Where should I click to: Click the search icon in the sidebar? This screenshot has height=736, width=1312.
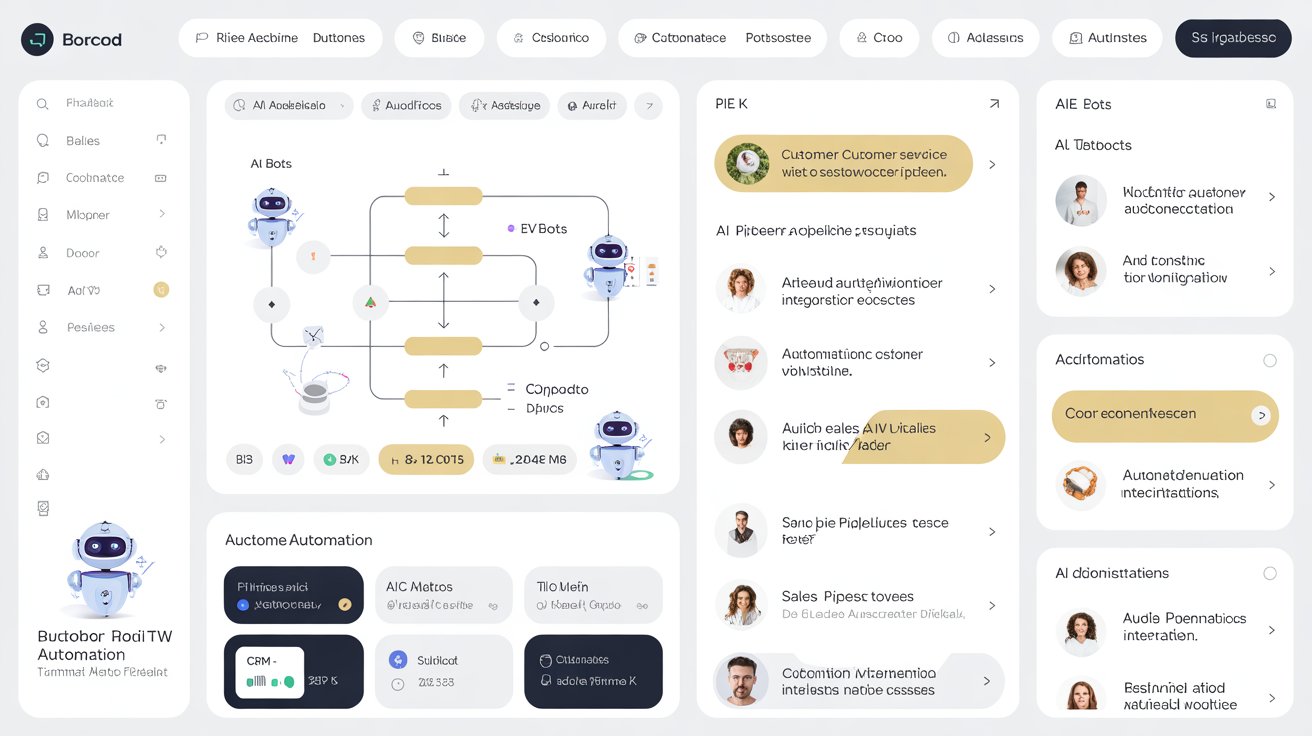click(43, 104)
